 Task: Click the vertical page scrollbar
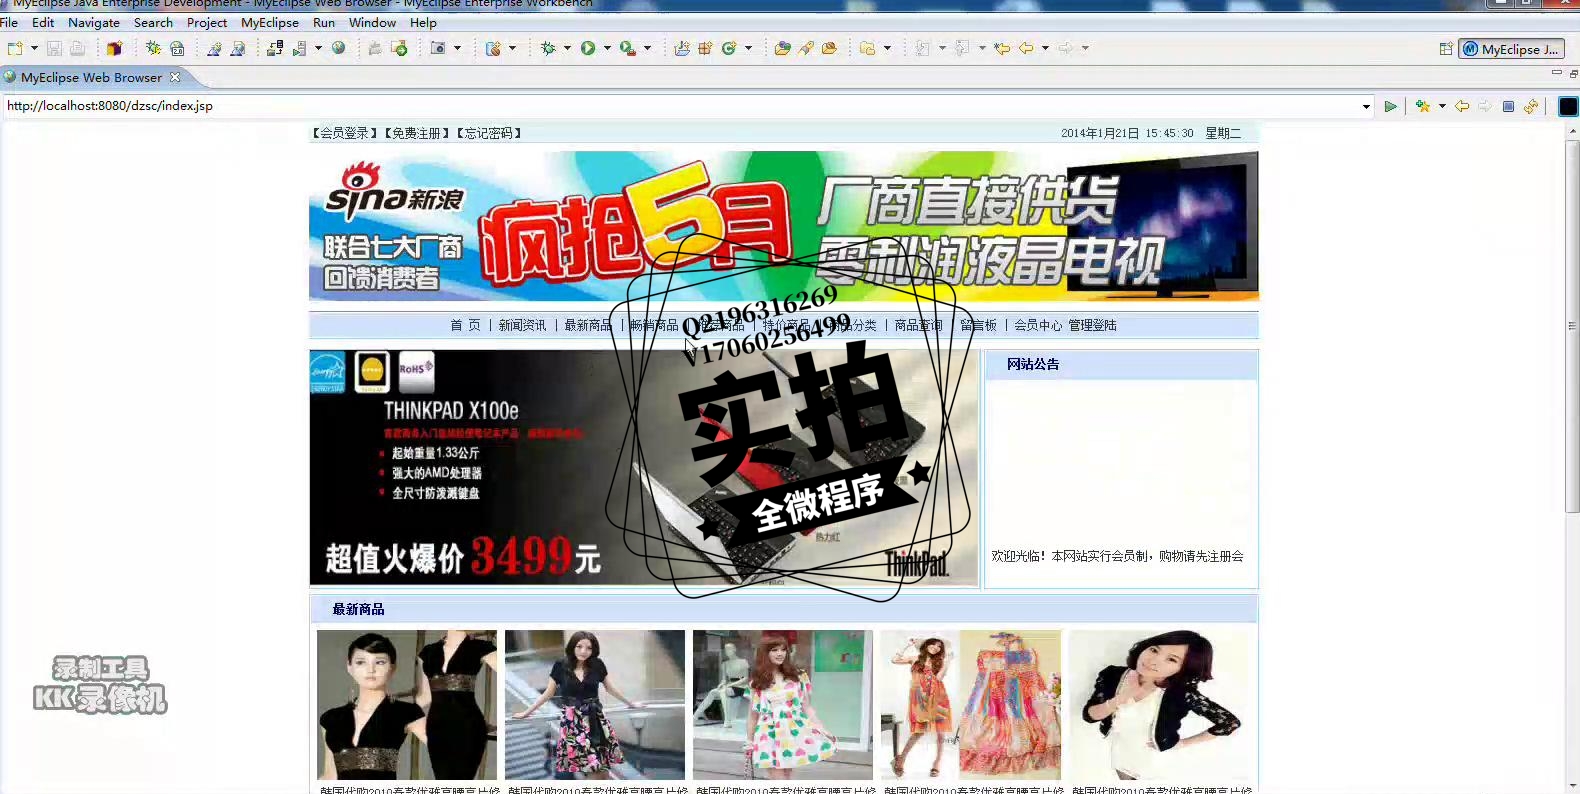(x=1572, y=325)
